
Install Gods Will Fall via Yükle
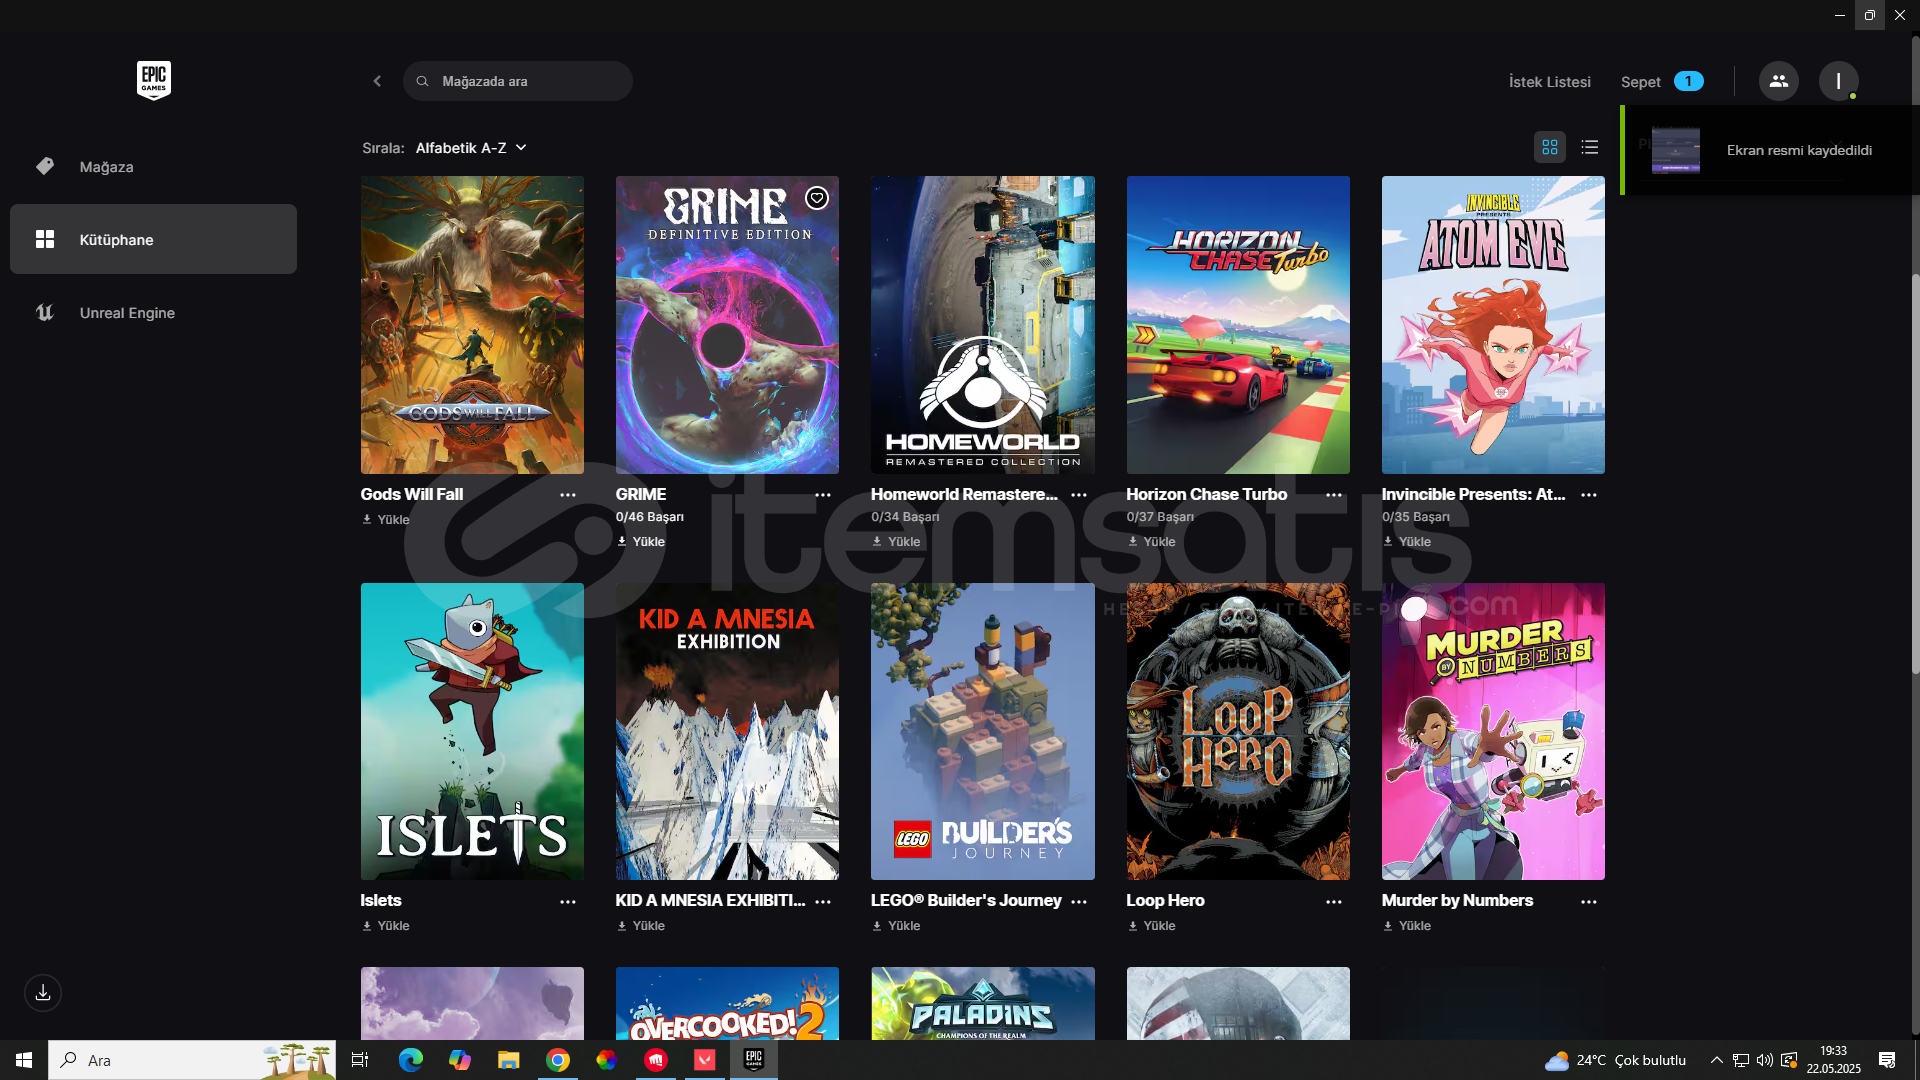[386, 520]
